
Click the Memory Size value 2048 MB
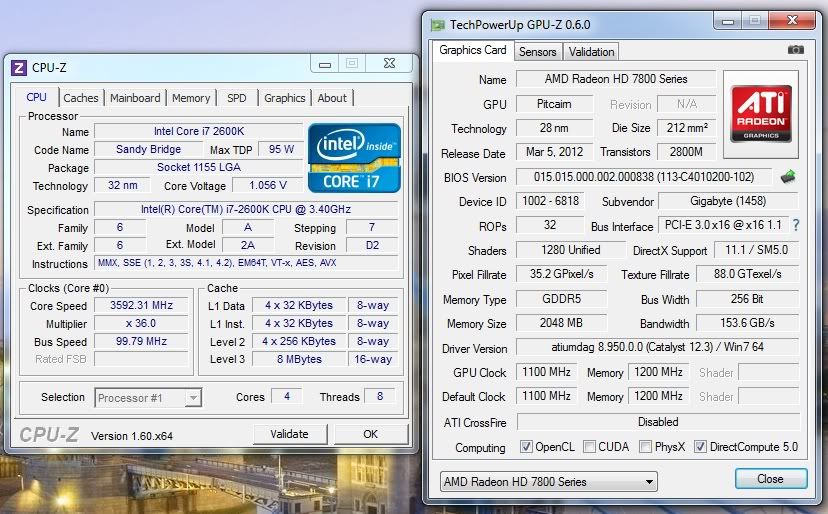(561, 323)
